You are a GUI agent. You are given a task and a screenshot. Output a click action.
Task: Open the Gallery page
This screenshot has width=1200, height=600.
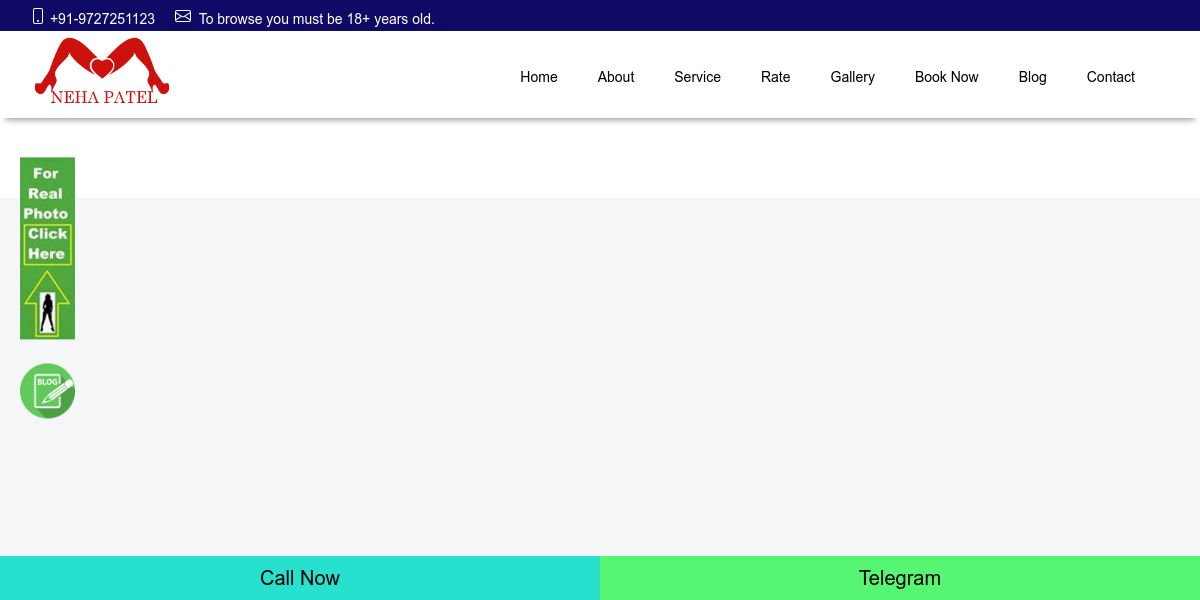click(853, 77)
